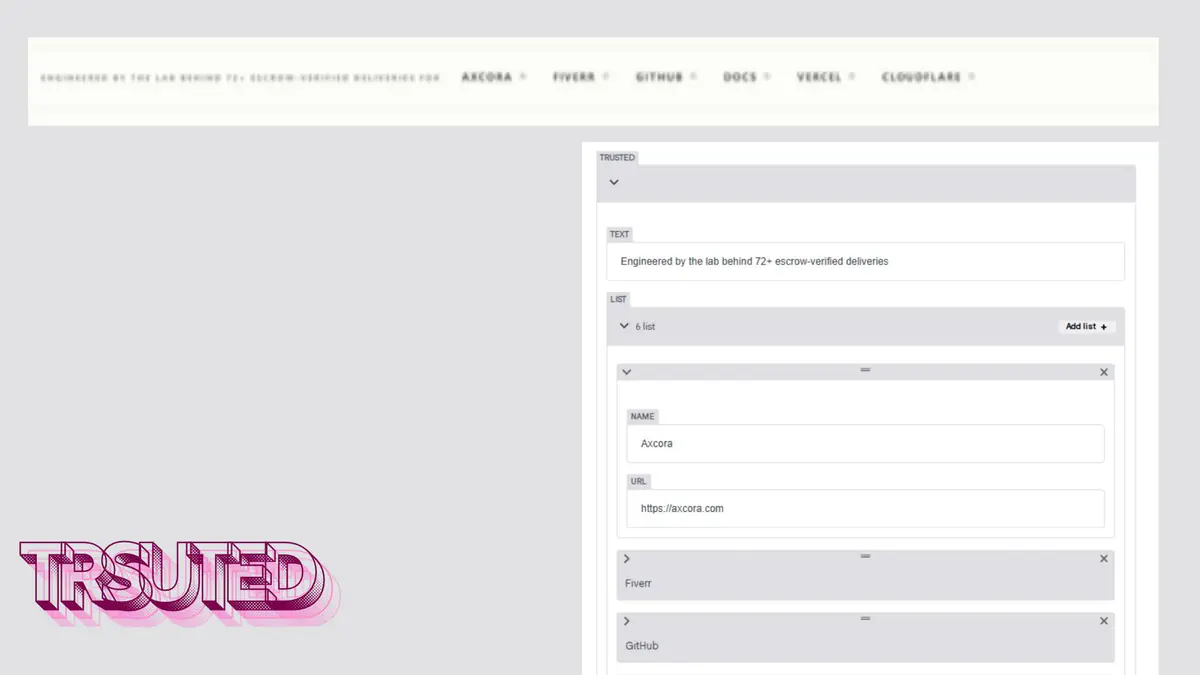The width and height of the screenshot is (1200, 675).
Task: Select the Fiverr row label
Action: click(x=638, y=583)
